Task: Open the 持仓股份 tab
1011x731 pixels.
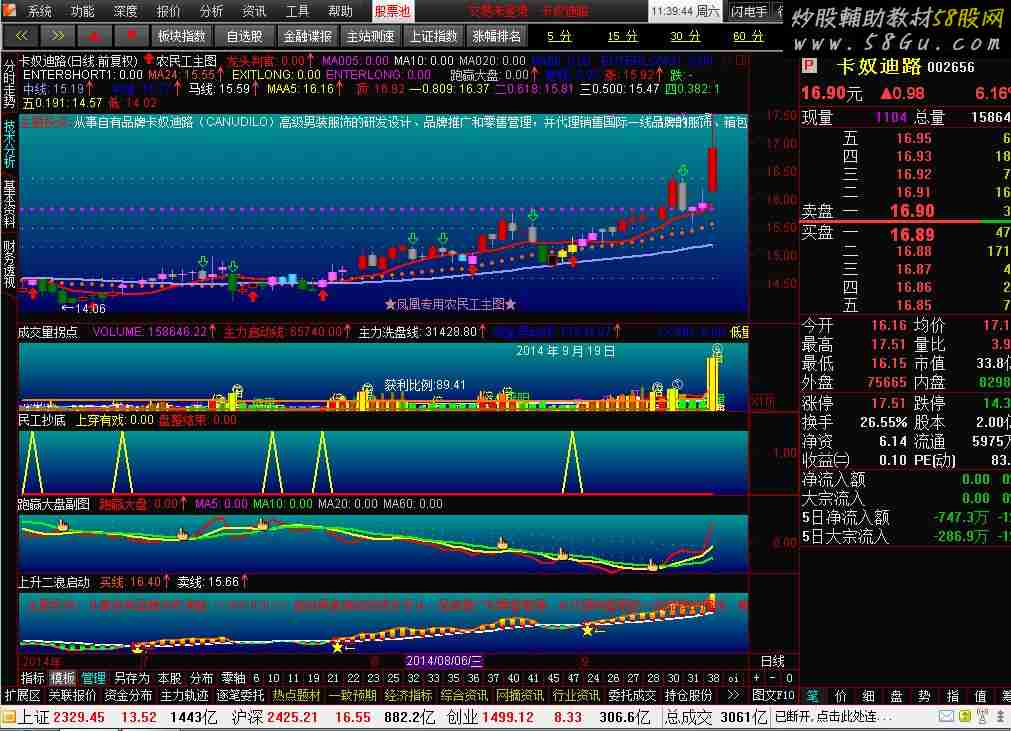Action: pyautogui.click(x=688, y=696)
